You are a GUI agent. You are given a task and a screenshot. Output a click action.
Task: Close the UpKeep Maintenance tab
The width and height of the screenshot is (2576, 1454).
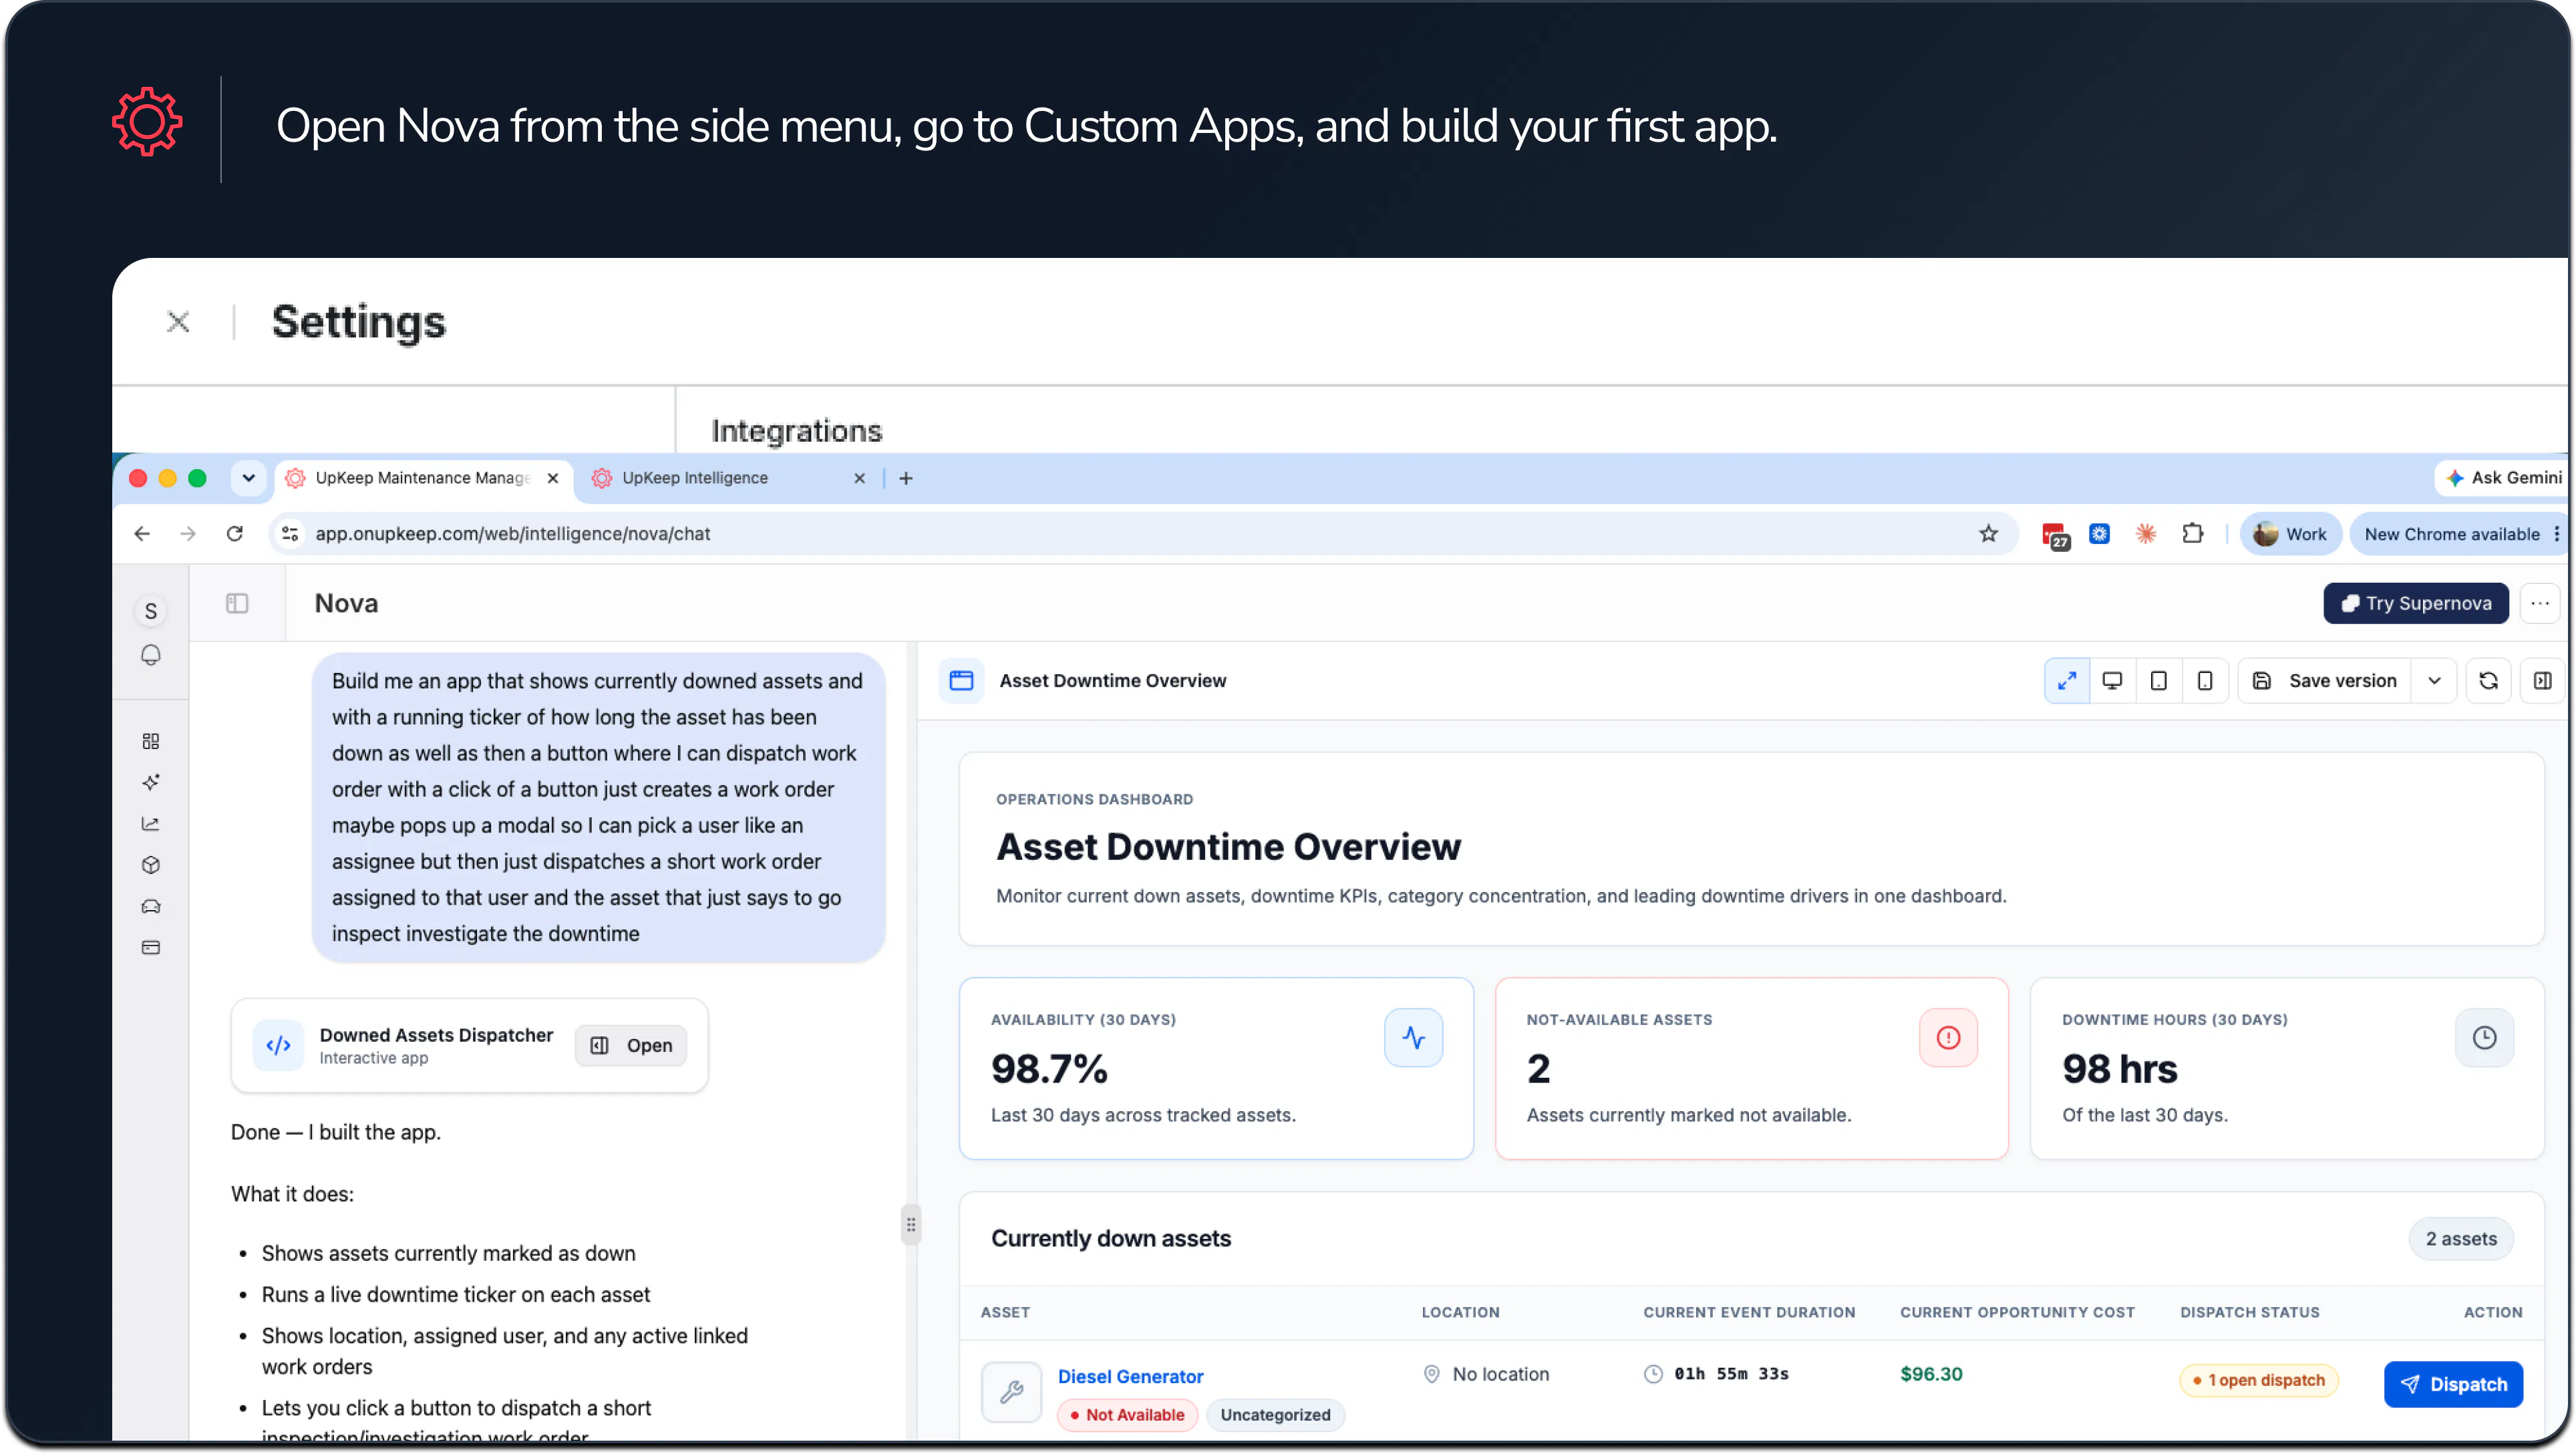click(552, 478)
